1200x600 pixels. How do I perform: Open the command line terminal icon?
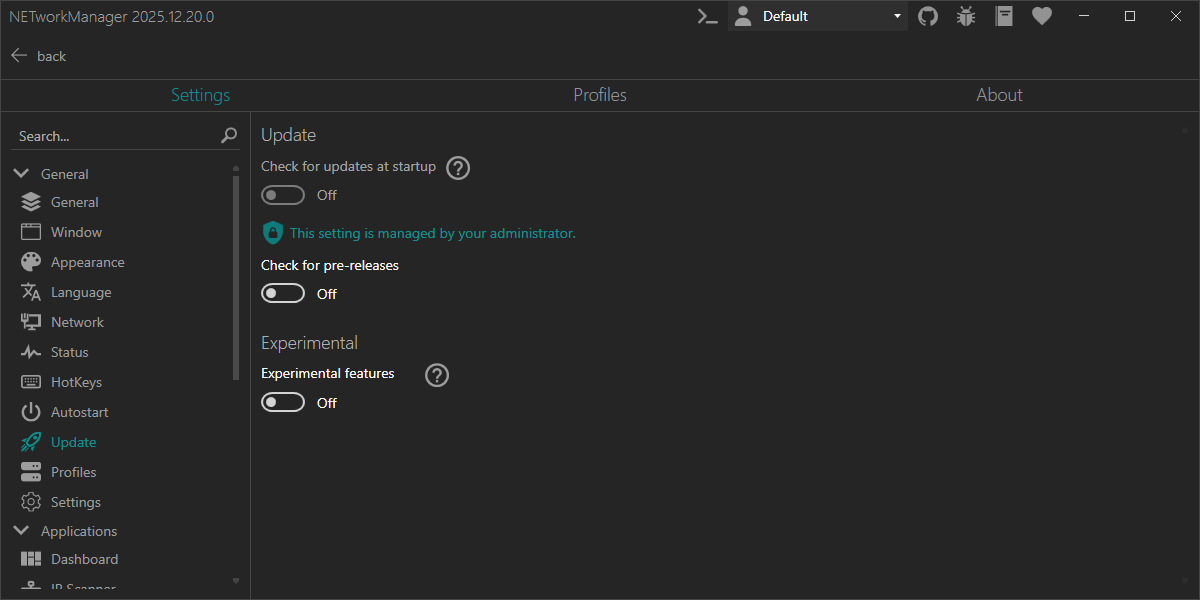(708, 16)
